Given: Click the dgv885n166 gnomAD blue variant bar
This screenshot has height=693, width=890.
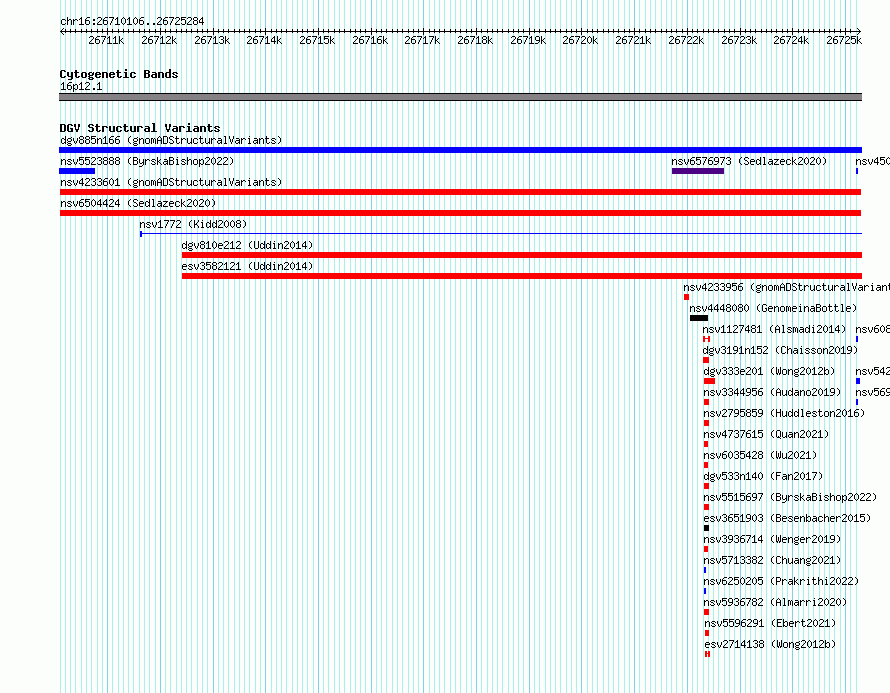Looking at the screenshot, I should 460,150.
